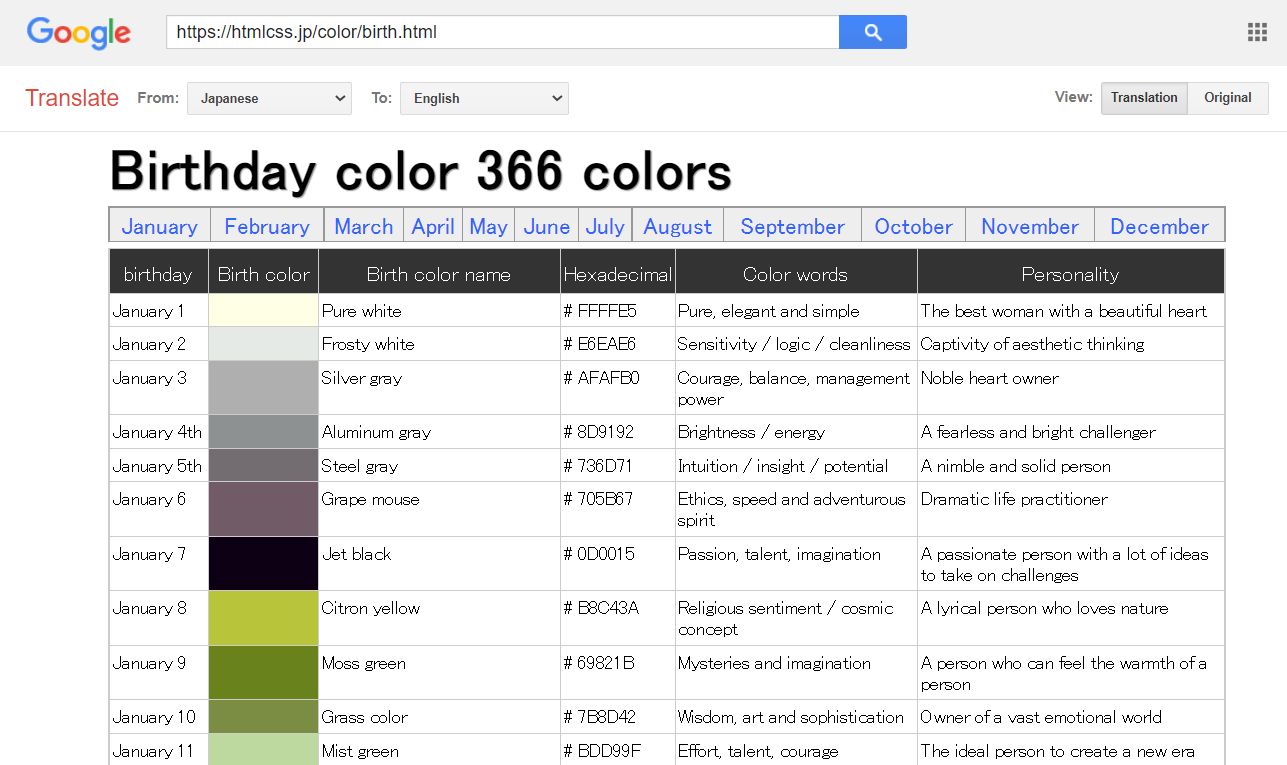Select the Grape mouse color swatch
Image resolution: width=1287 pixels, height=765 pixels.
click(x=262, y=508)
